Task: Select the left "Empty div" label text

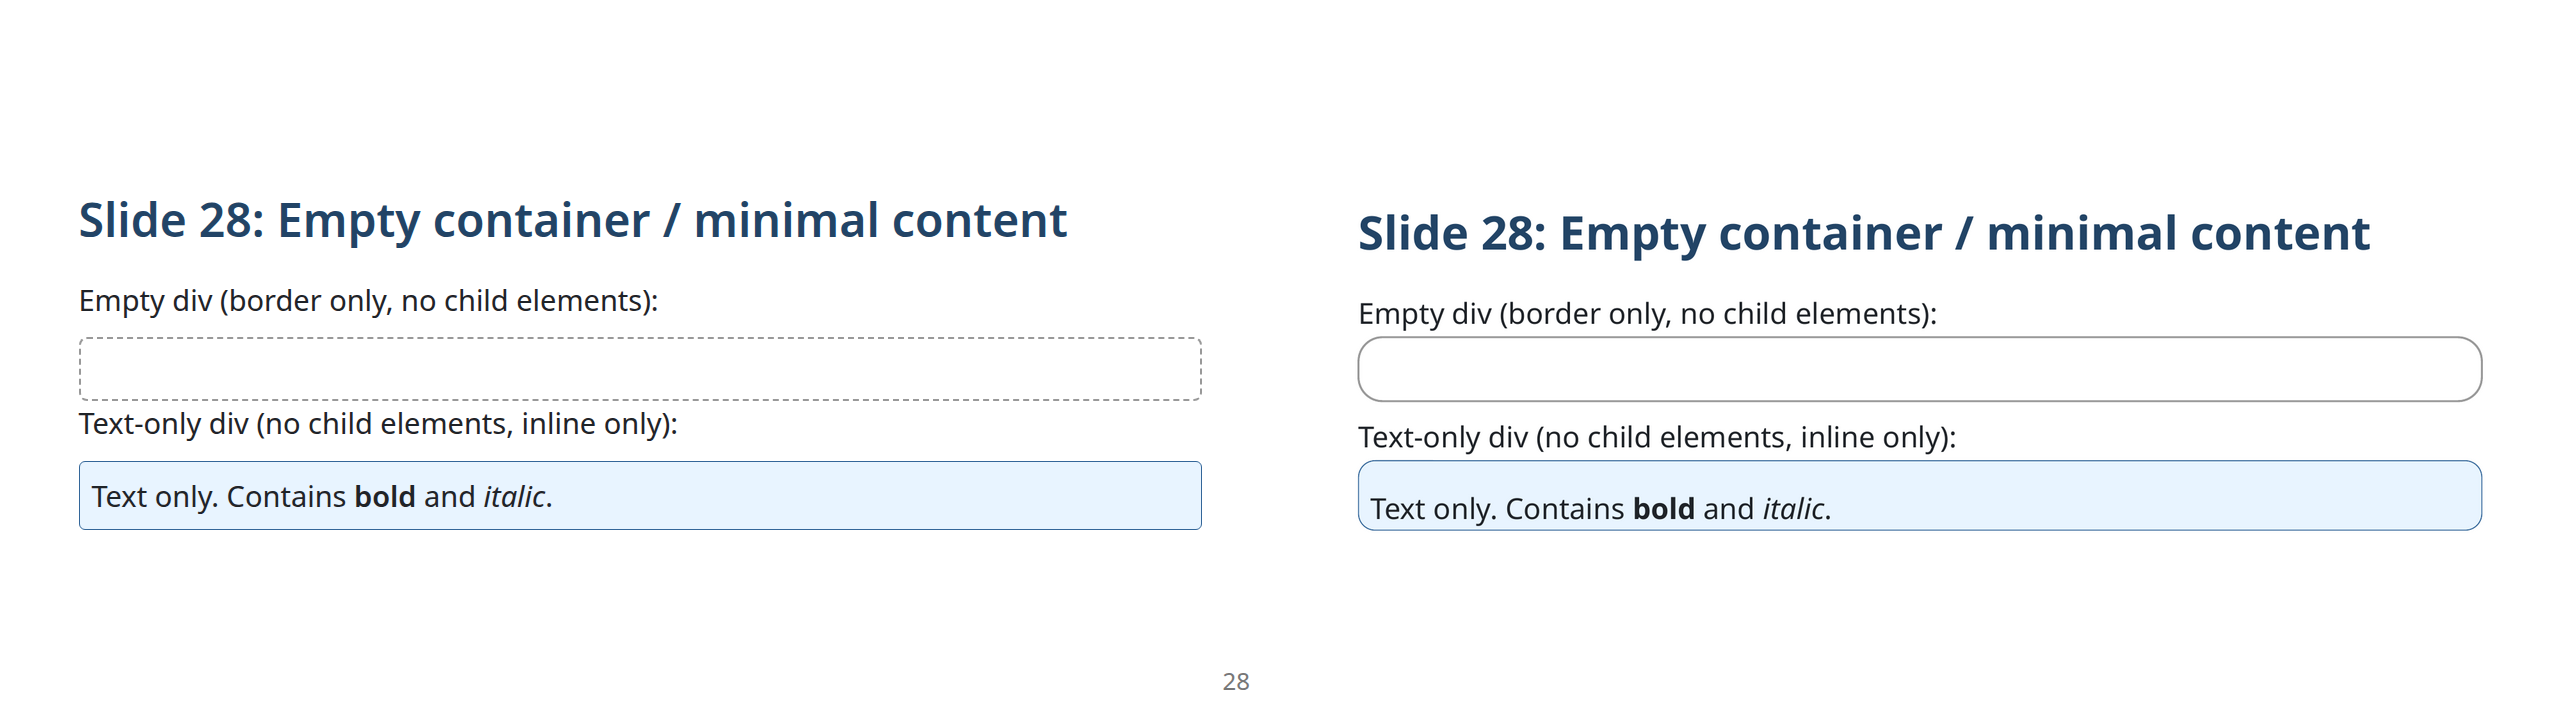Action: (368, 301)
